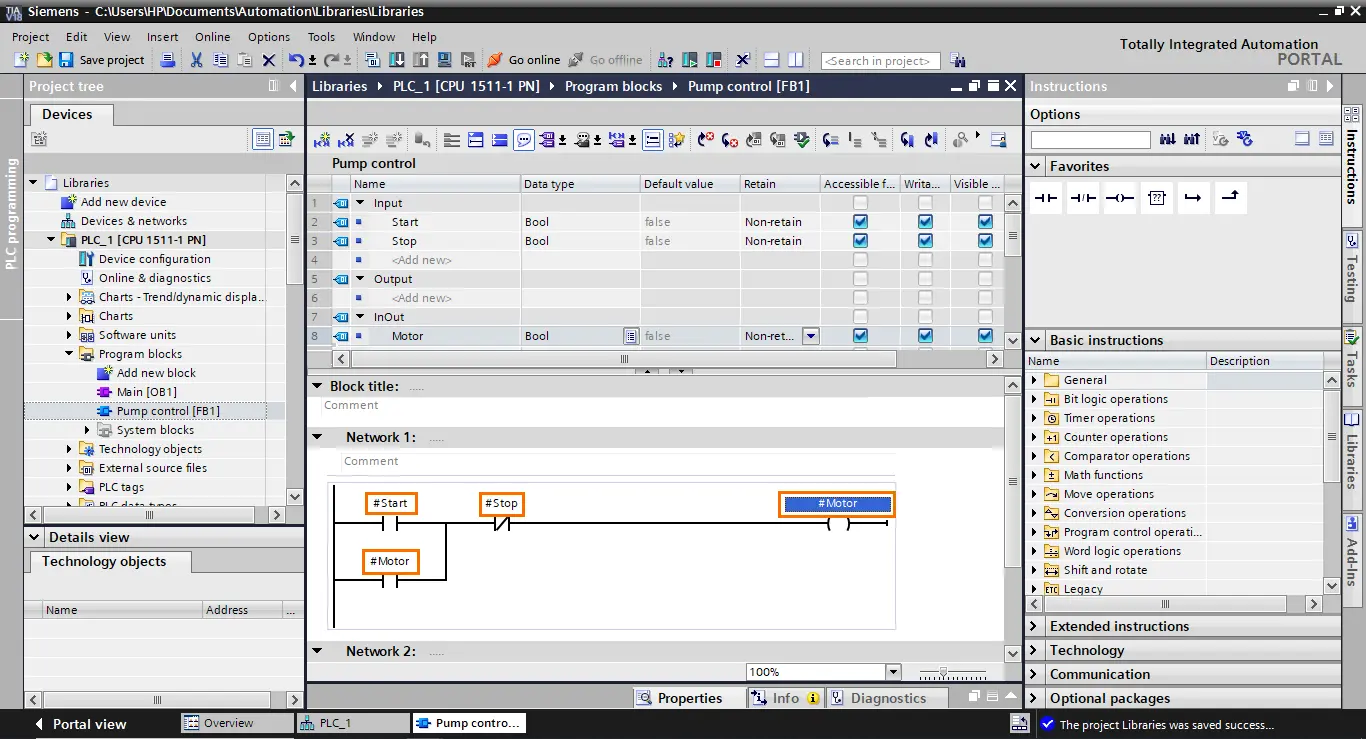The width and height of the screenshot is (1366, 739).
Task: Click the Undo arrow in toolbar
Action: [296, 60]
